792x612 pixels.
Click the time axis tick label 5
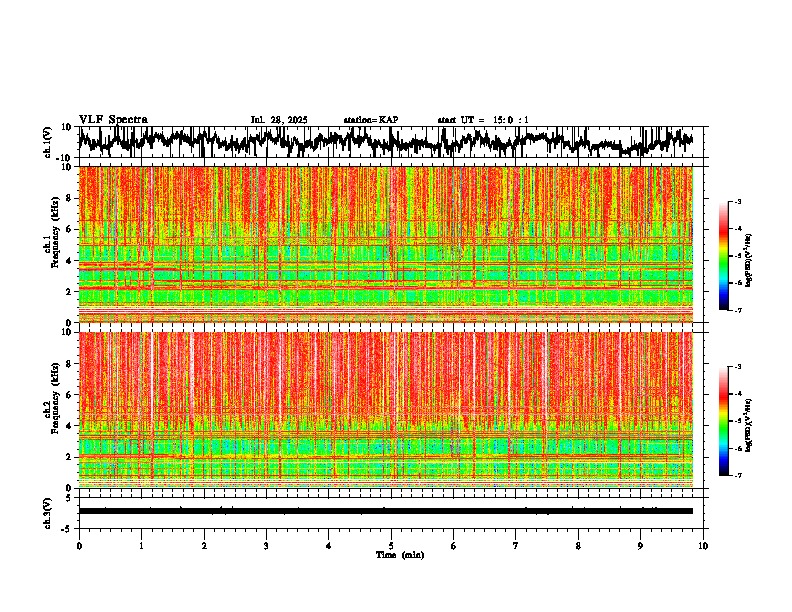point(391,546)
